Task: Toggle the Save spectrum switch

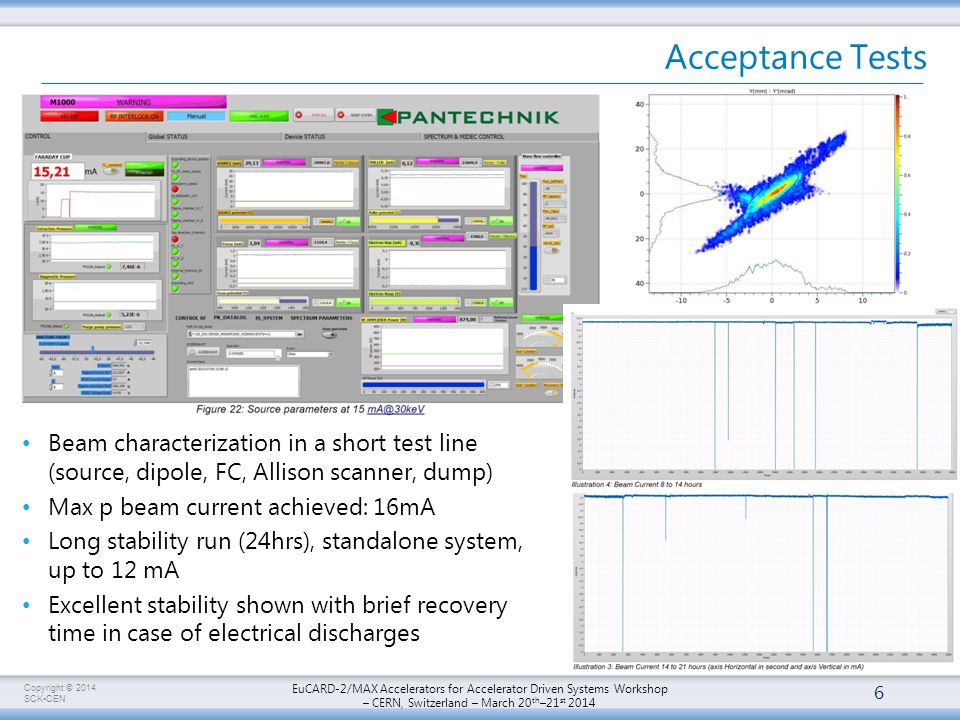Action: pyautogui.click(x=329, y=334)
